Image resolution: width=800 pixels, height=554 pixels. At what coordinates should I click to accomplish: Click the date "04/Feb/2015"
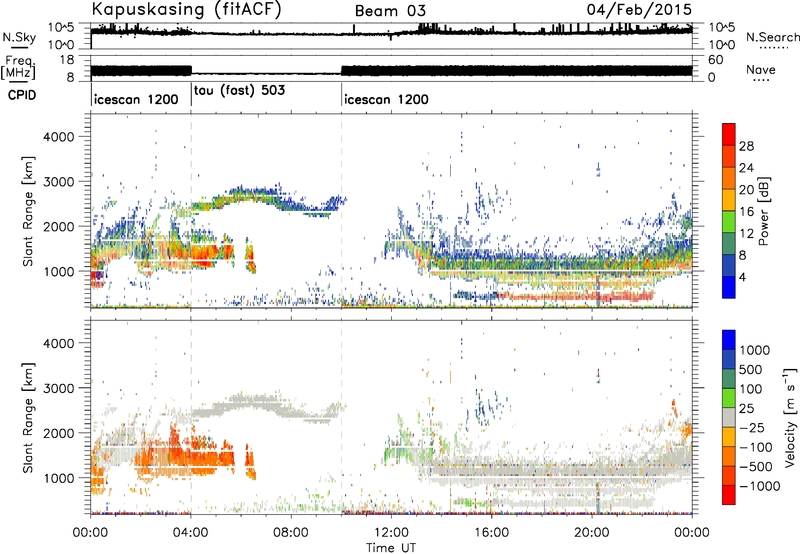point(639,9)
